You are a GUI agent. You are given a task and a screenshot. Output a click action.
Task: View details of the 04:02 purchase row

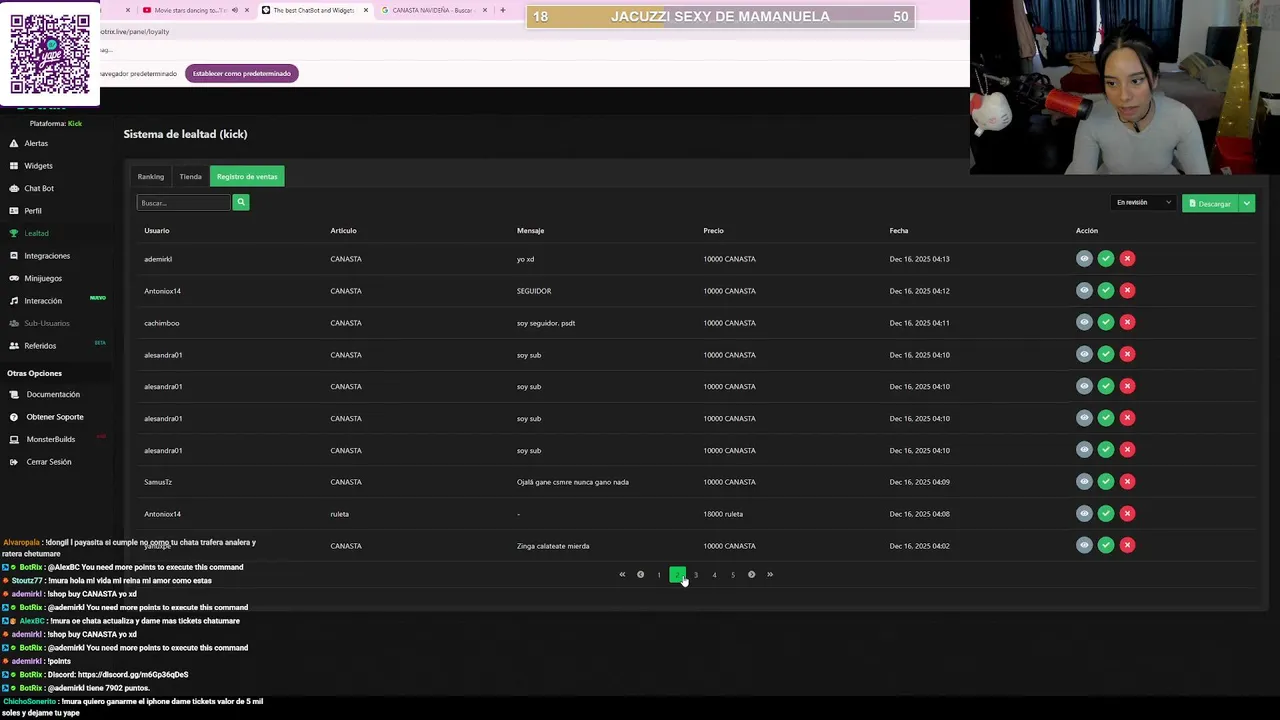(x=1084, y=545)
